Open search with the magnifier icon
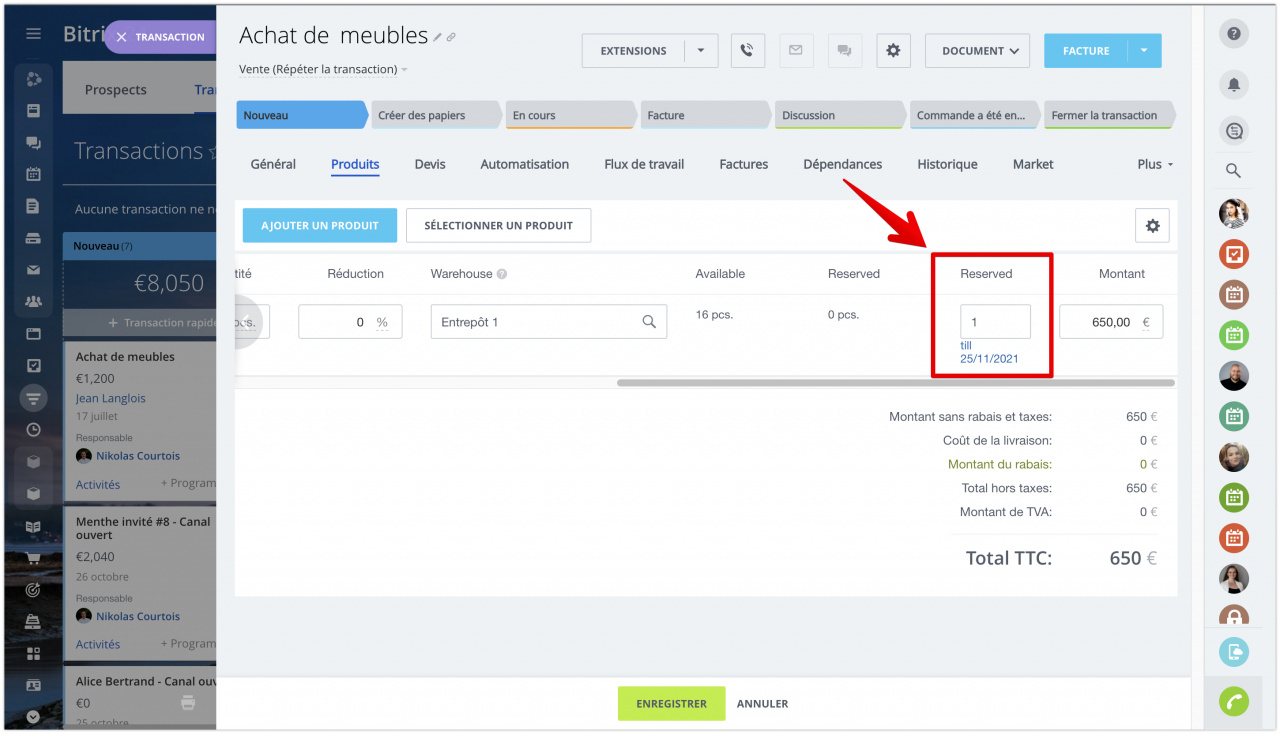Viewport: 1280px width, 734px height. [x=1234, y=170]
